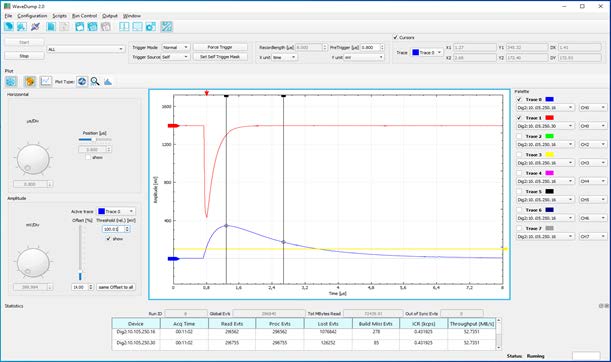Viewport: 611px width, 362px height.
Task: Click the horizontal Position slider
Action: (x=95, y=140)
